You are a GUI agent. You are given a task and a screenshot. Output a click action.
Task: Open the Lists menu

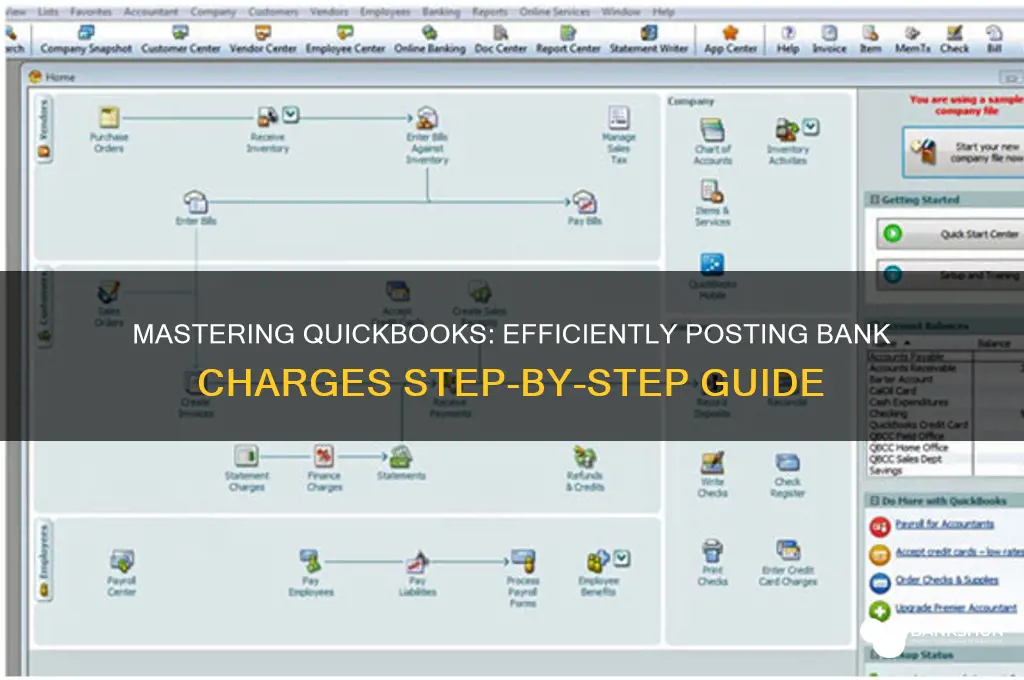[x=48, y=12]
